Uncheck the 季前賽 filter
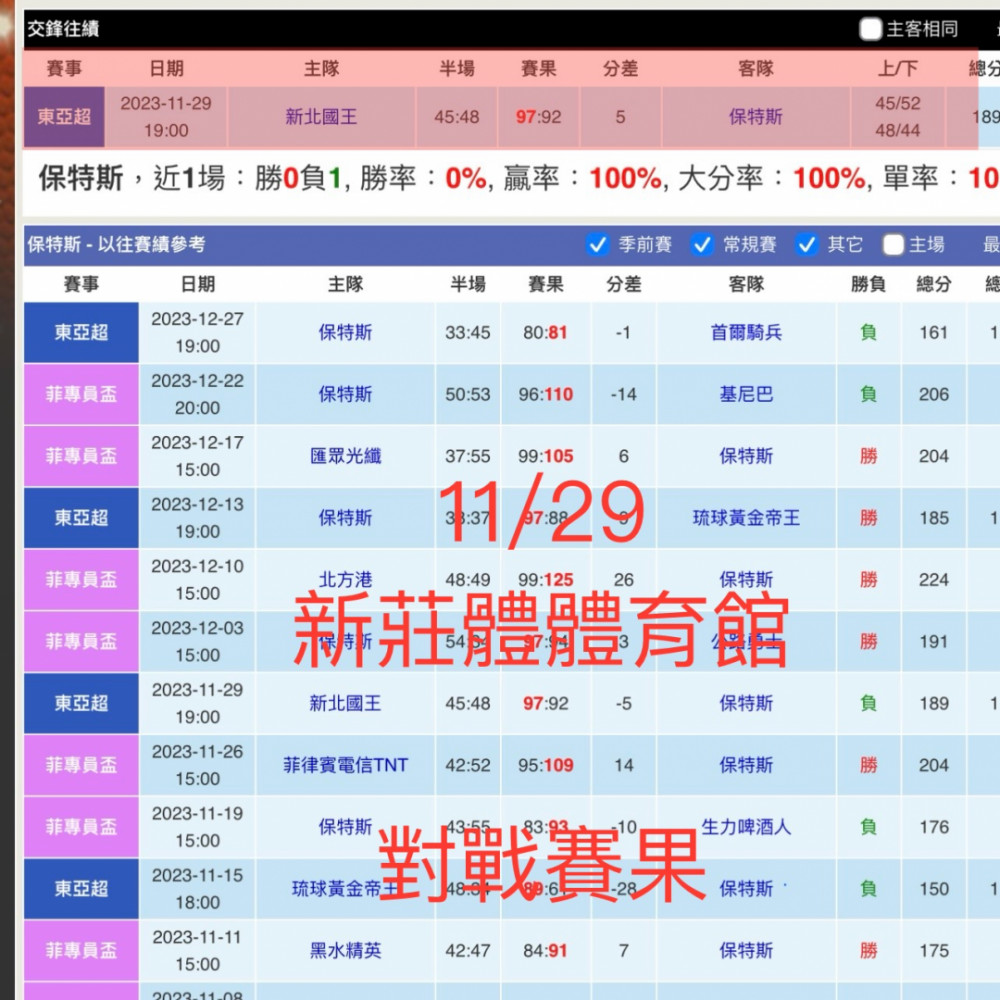Viewport: 1000px width, 1000px height. tap(598, 244)
